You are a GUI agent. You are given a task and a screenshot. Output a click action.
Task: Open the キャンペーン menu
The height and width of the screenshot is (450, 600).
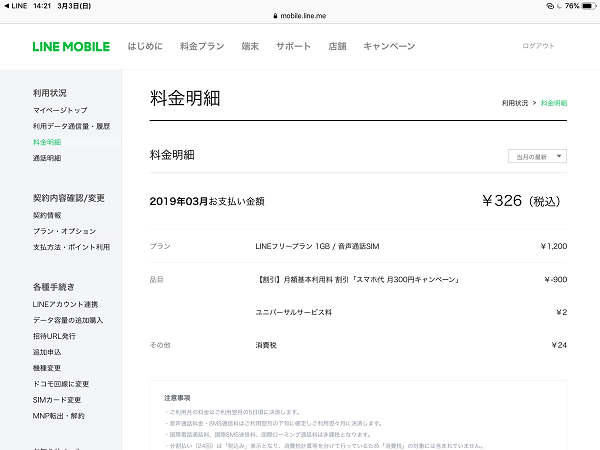(389, 46)
